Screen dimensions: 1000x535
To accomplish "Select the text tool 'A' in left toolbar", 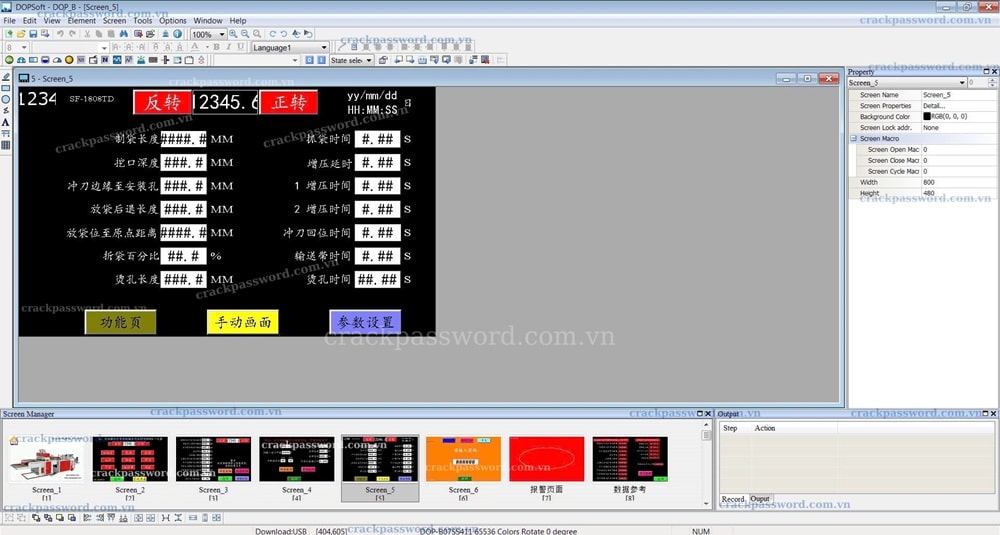I will (6, 122).
